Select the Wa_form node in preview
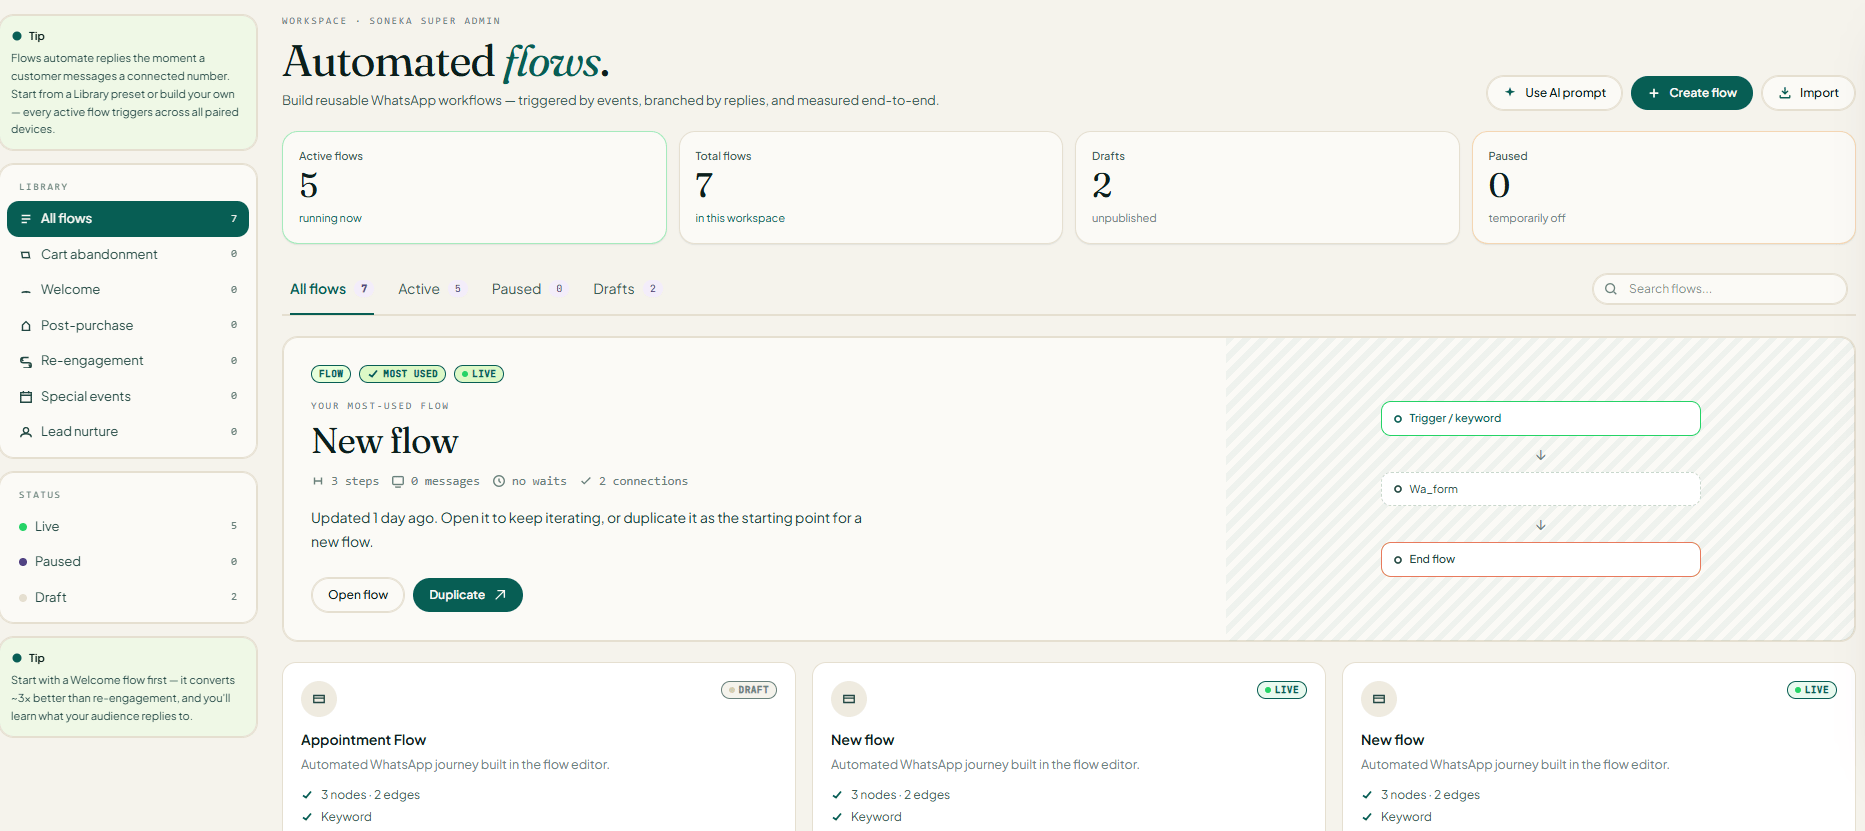Image resolution: width=1865 pixels, height=831 pixels. pos(1541,489)
